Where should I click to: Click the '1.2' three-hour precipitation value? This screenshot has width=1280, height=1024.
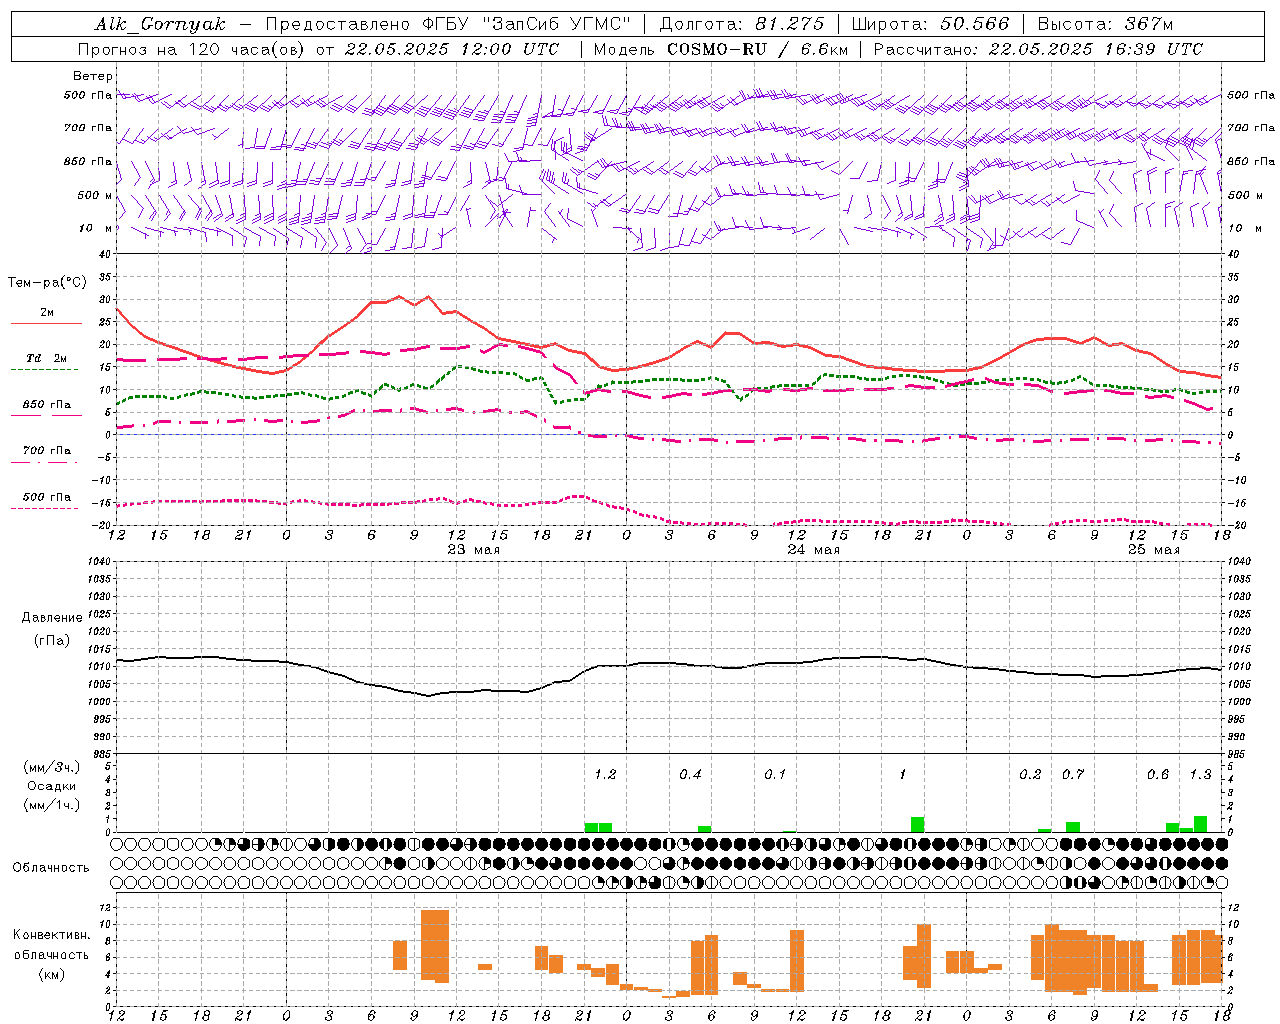(x=605, y=775)
